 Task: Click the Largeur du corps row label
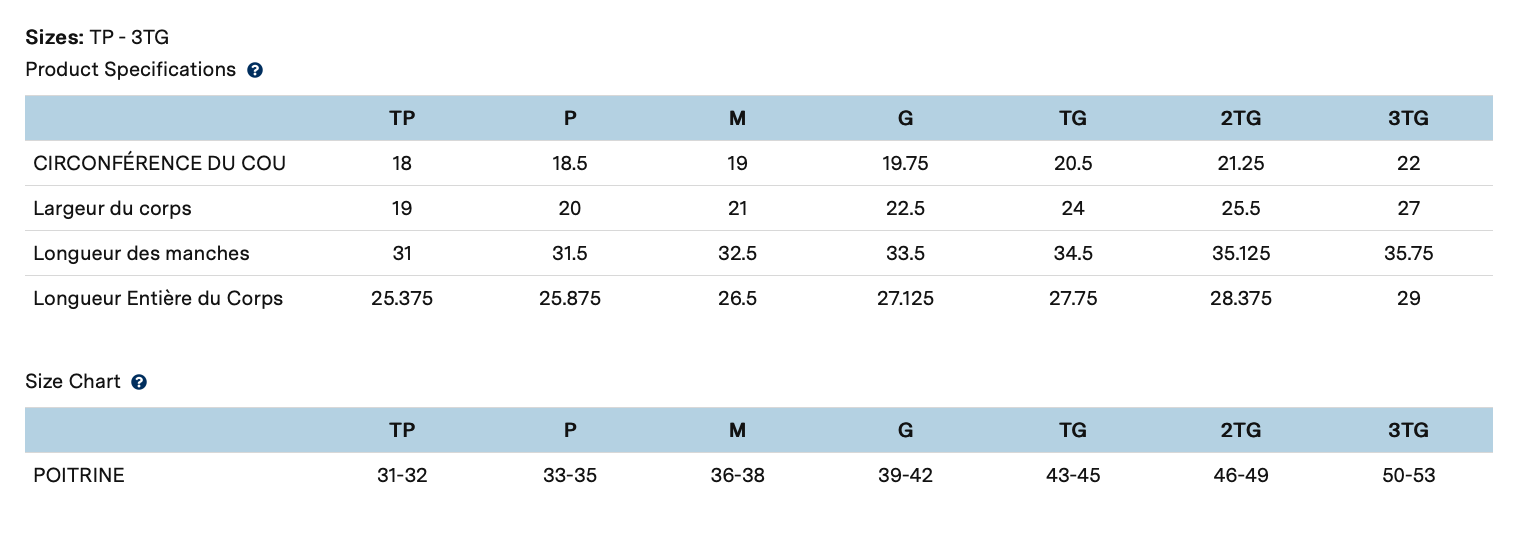coord(112,208)
